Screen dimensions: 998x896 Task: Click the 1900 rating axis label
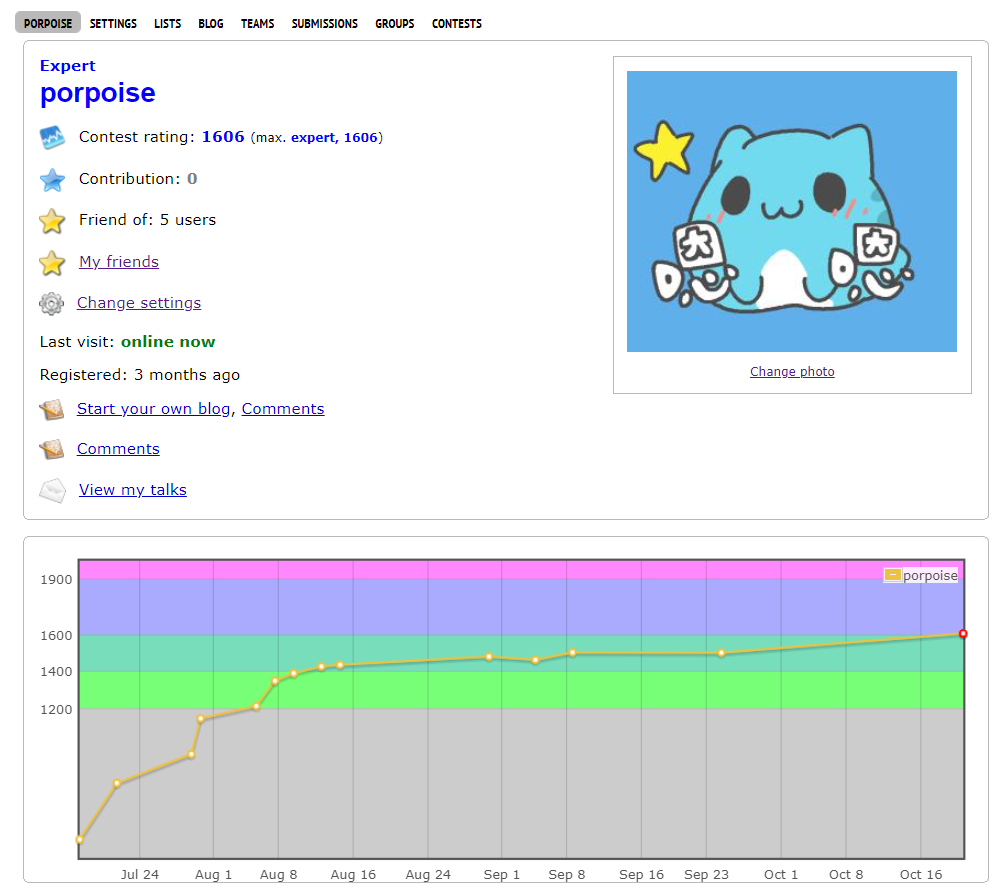point(56,580)
